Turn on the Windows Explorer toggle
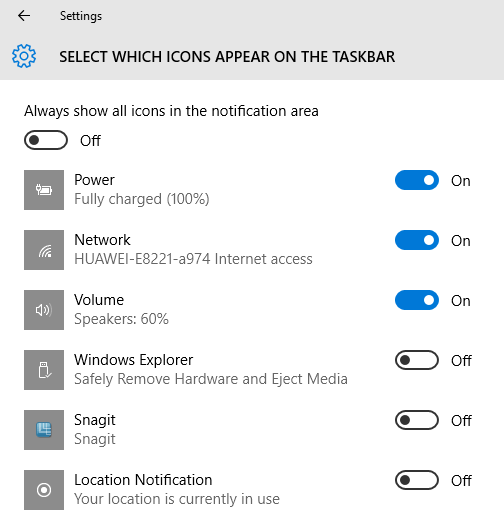504x513 pixels. [417, 360]
